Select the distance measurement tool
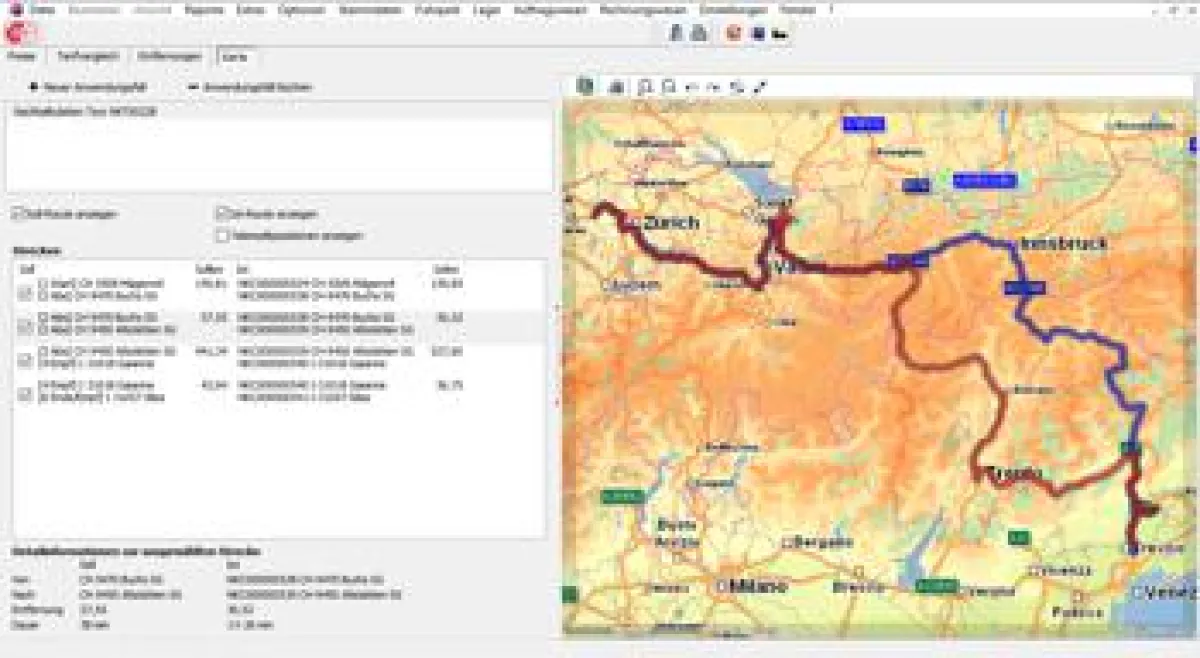Viewport: 1200px width, 658px height. [761, 85]
